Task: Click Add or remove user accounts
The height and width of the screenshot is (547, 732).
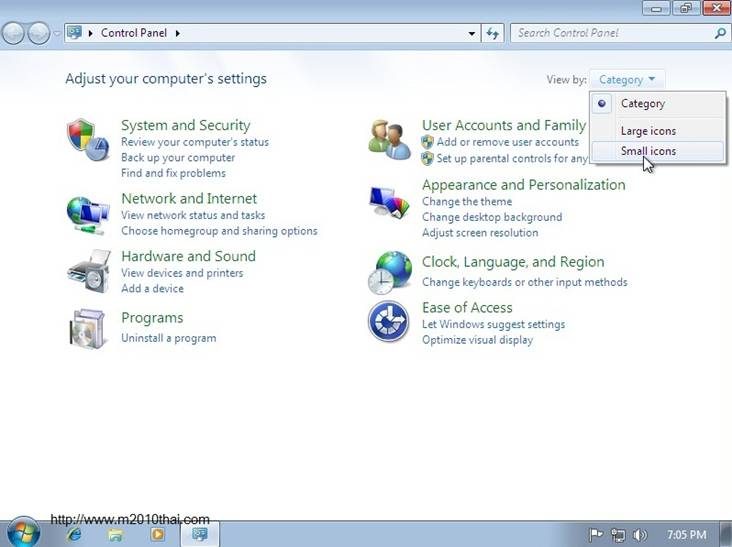Action: pos(507,142)
